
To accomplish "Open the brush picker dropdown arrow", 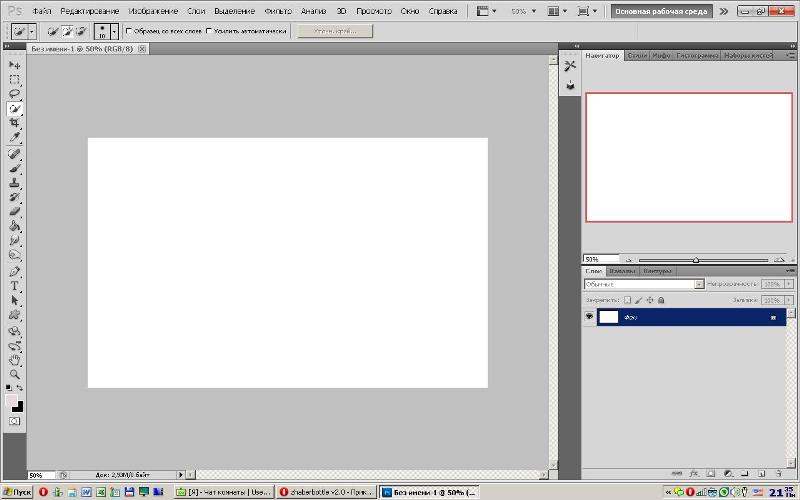I will pos(114,32).
